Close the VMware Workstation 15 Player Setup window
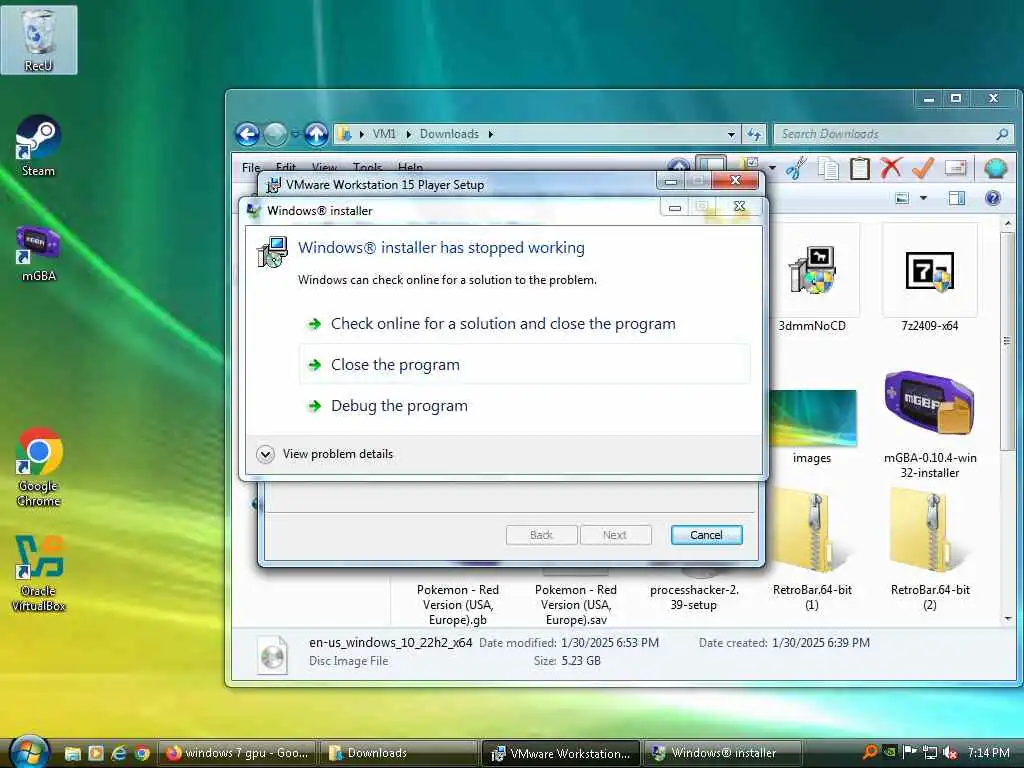The width and height of the screenshot is (1024, 768). pos(736,181)
